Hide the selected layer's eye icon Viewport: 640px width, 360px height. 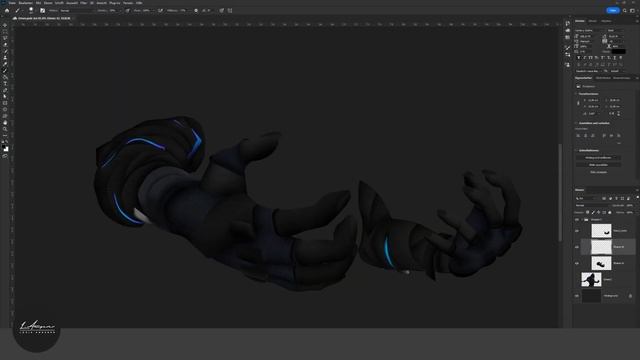[x=577, y=247]
